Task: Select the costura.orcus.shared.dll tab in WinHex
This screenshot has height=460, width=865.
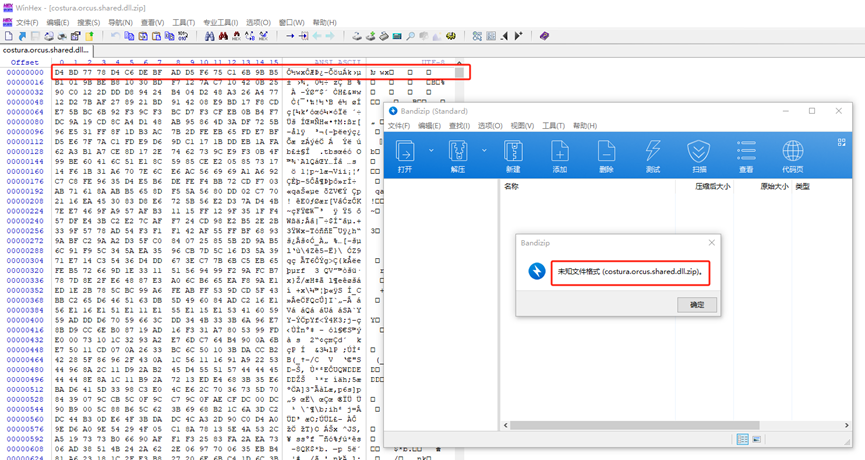Action: point(46,50)
